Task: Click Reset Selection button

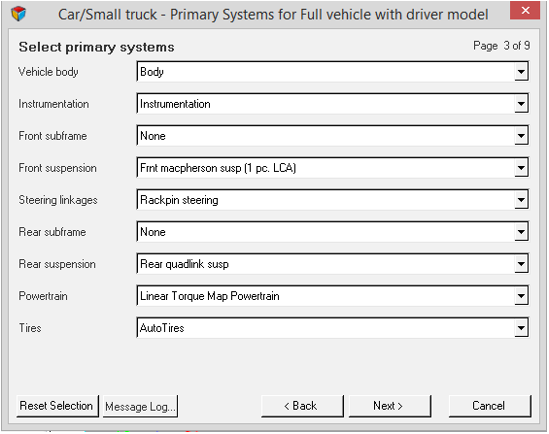Action: [x=57, y=406]
